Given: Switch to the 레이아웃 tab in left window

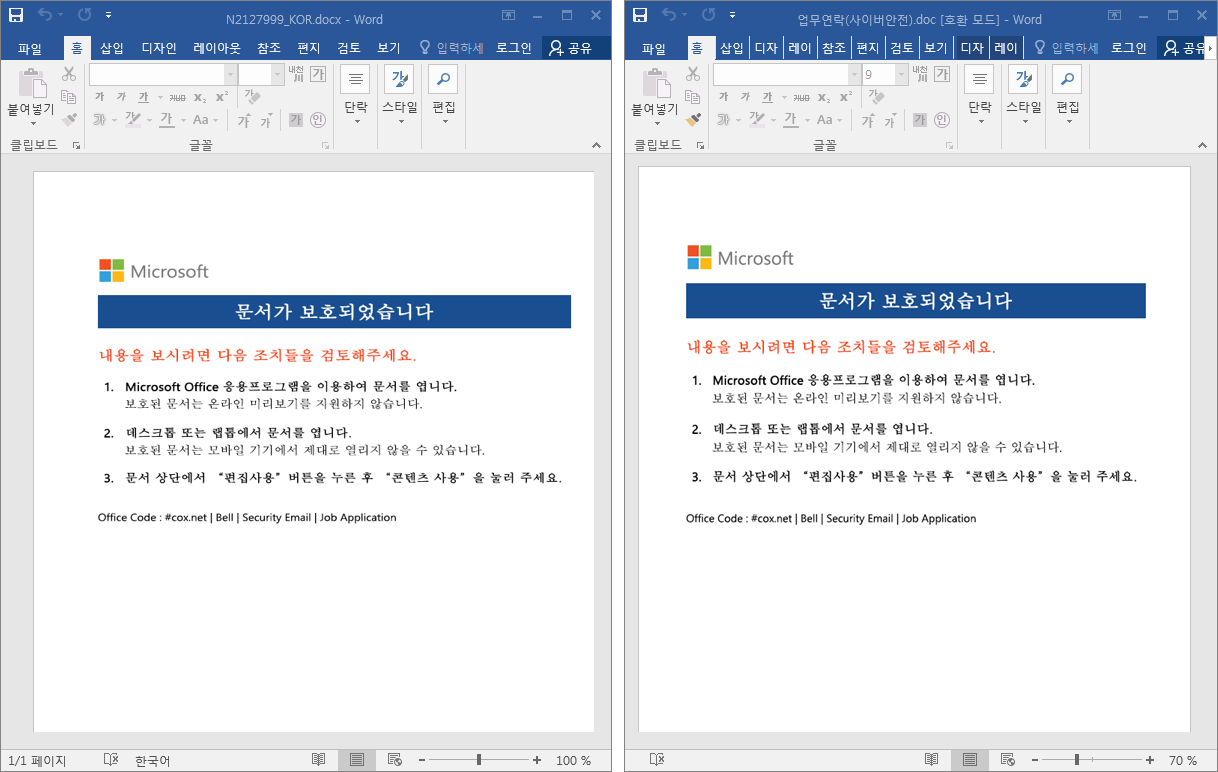Looking at the screenshot, I should point(217,48).
